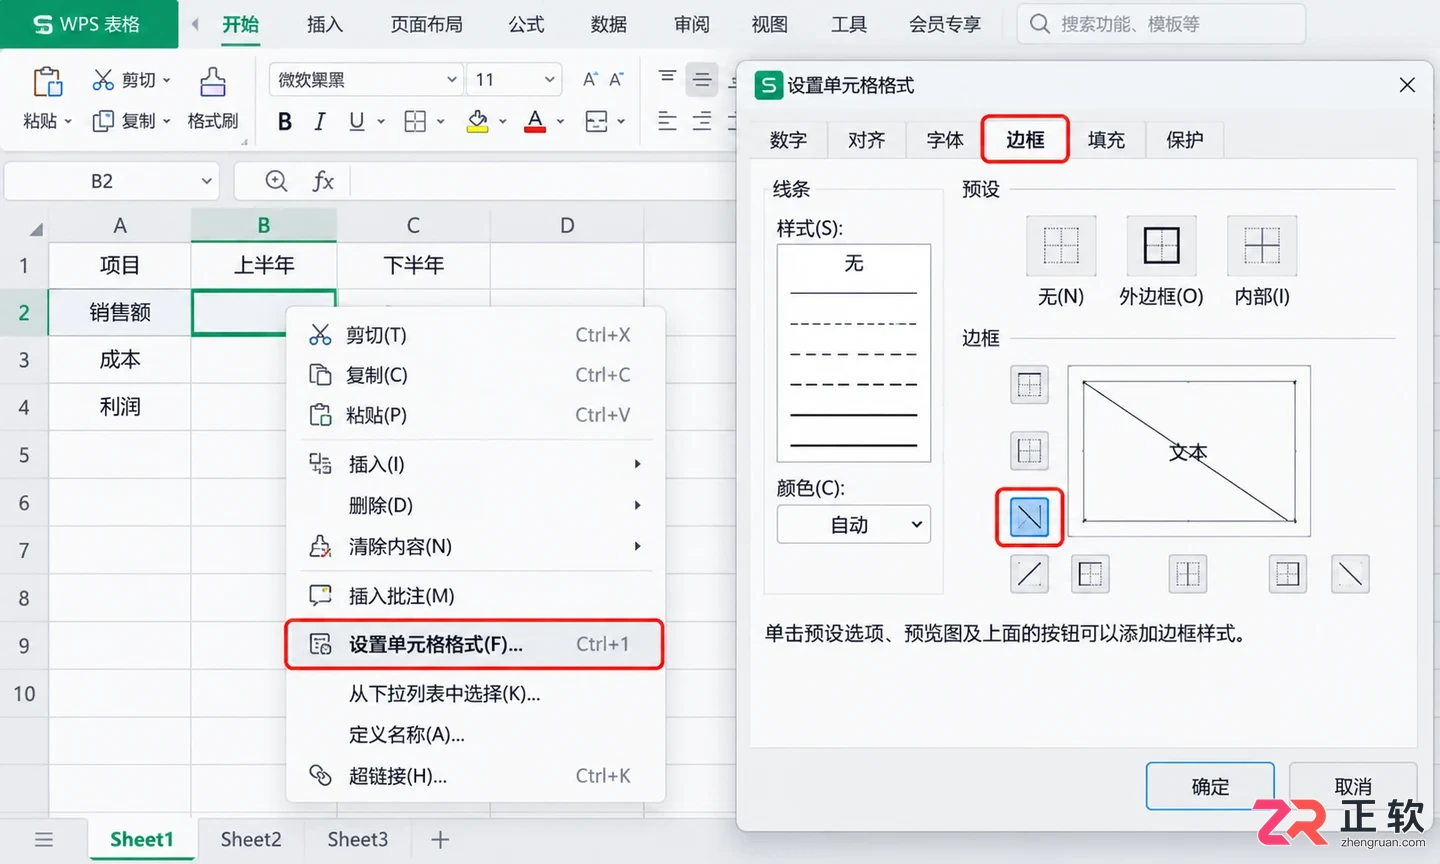The height and width of the screenshot is (864, 1440).
Task: Toggle the right border button
Action: tap(1288, 574)
